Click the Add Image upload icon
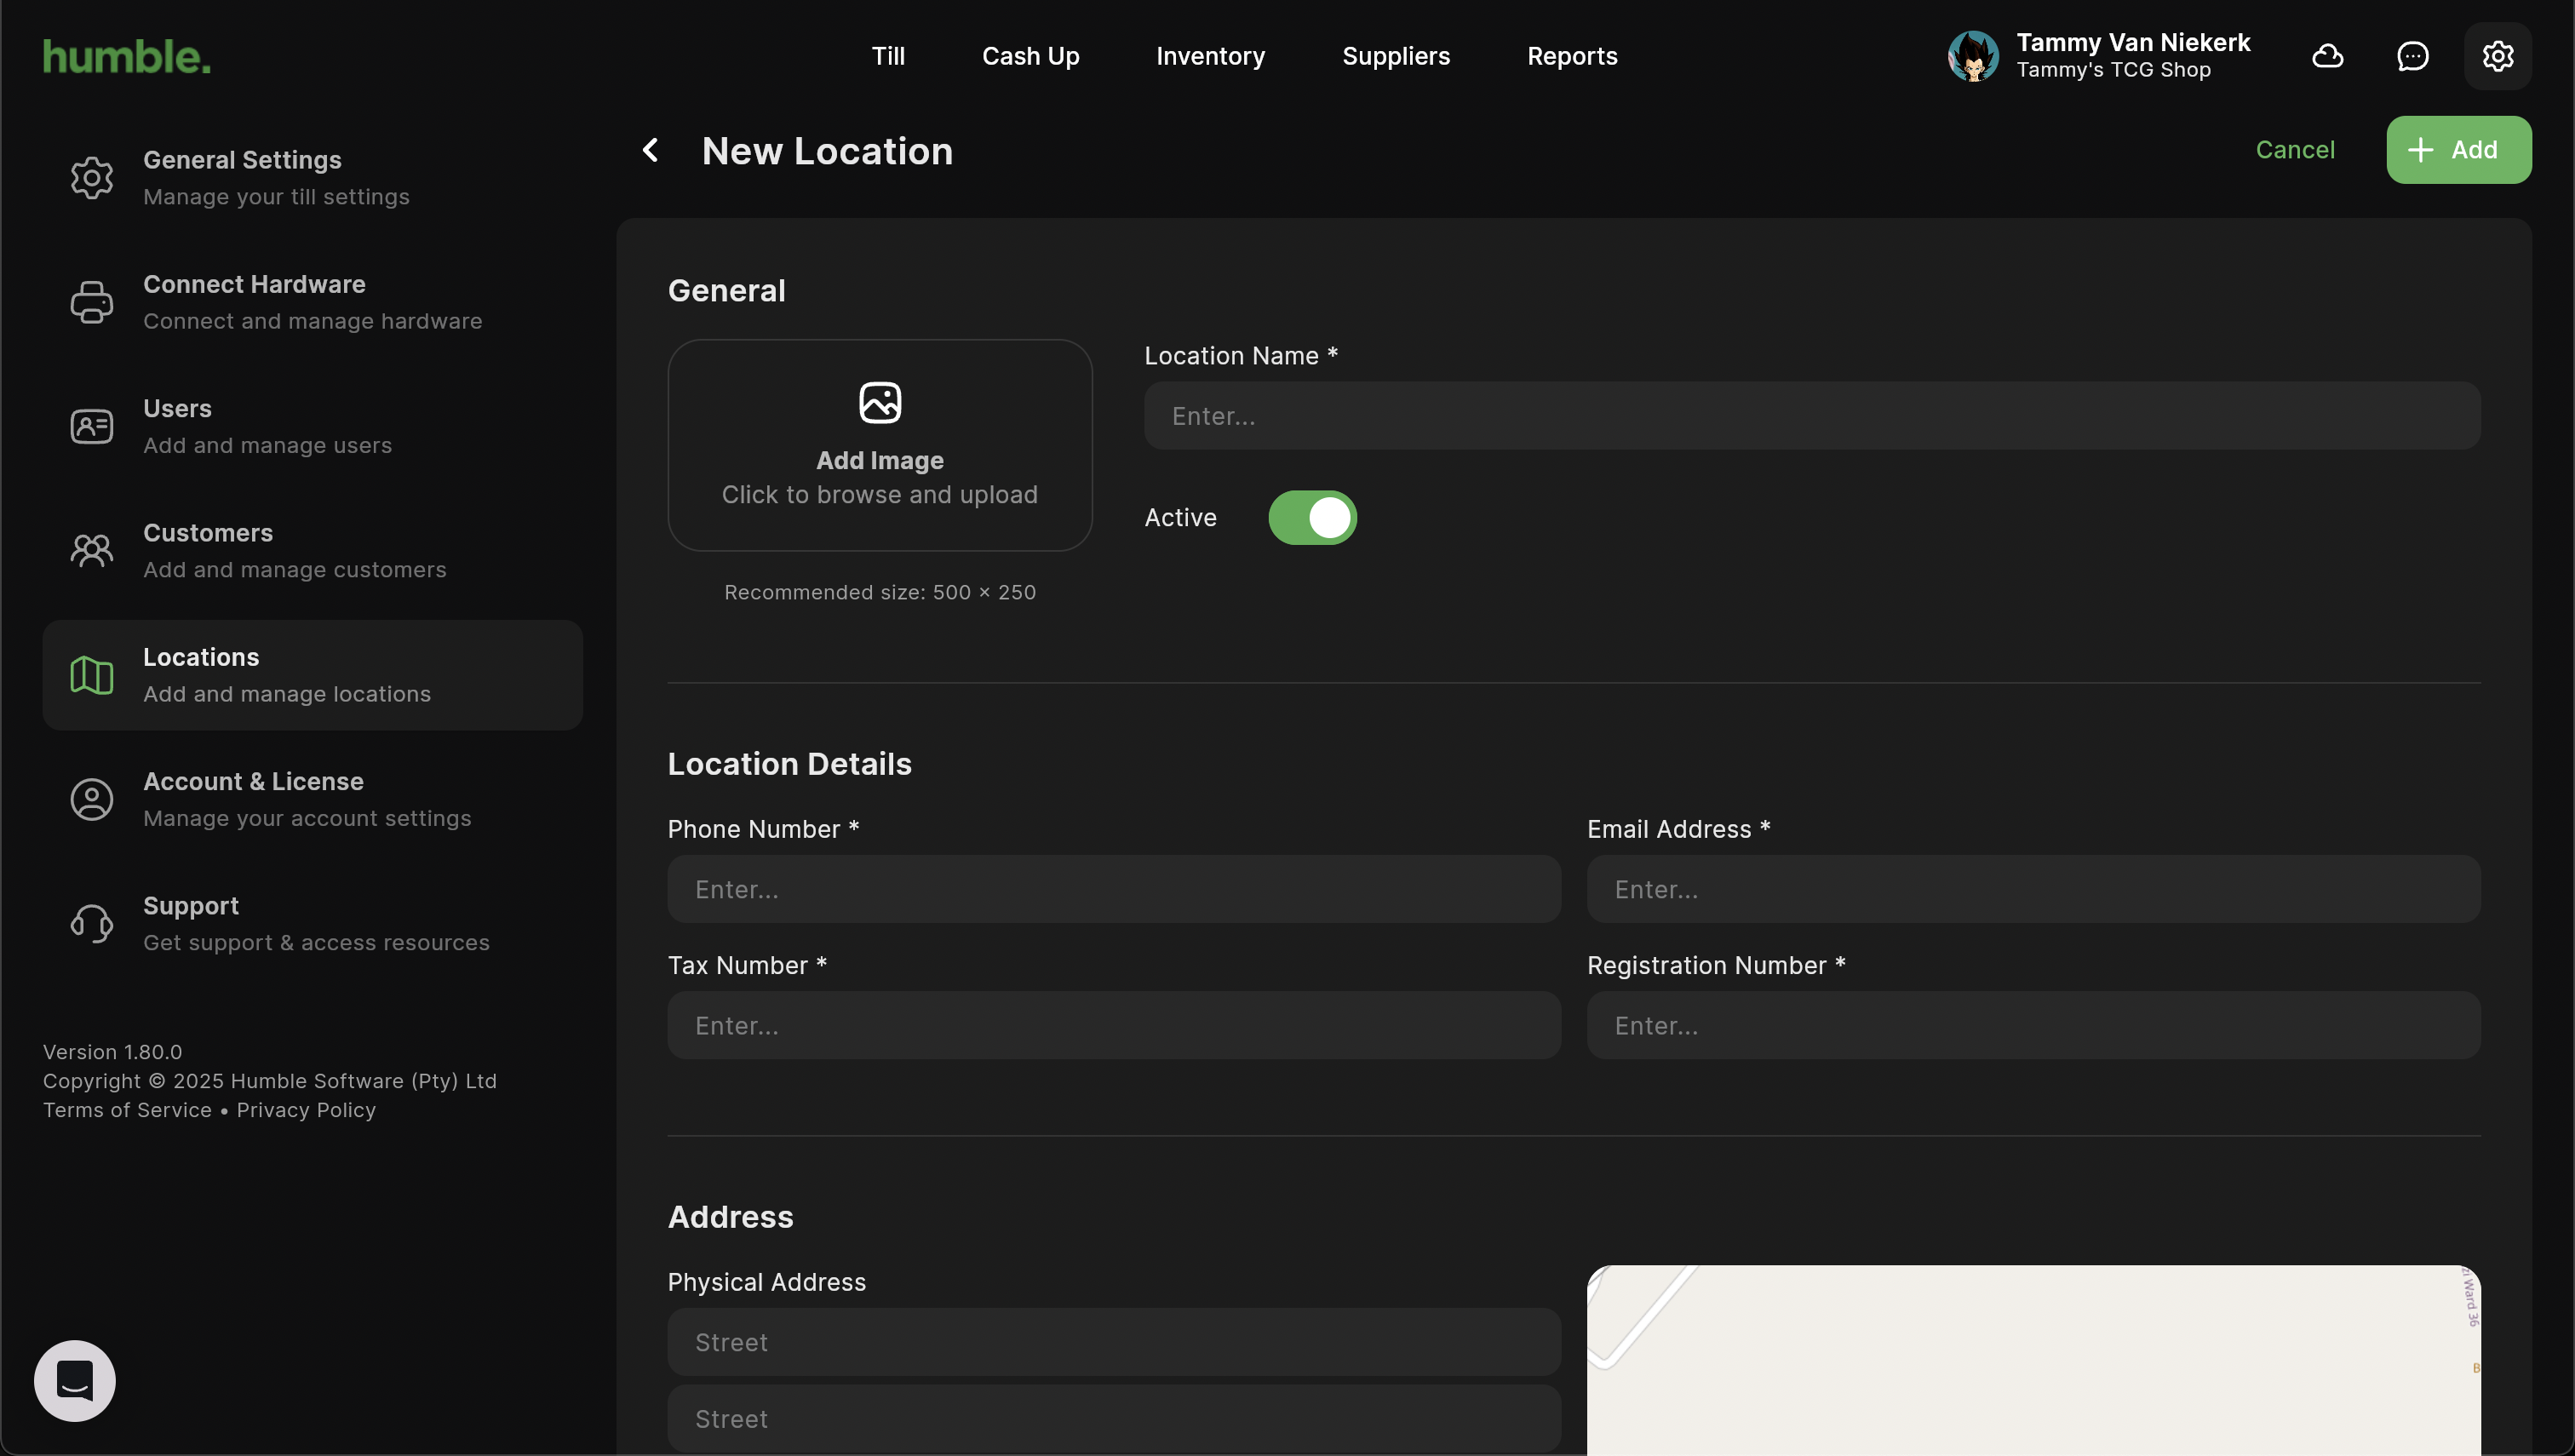2575x1456 pixels. (x=880, y=403)
